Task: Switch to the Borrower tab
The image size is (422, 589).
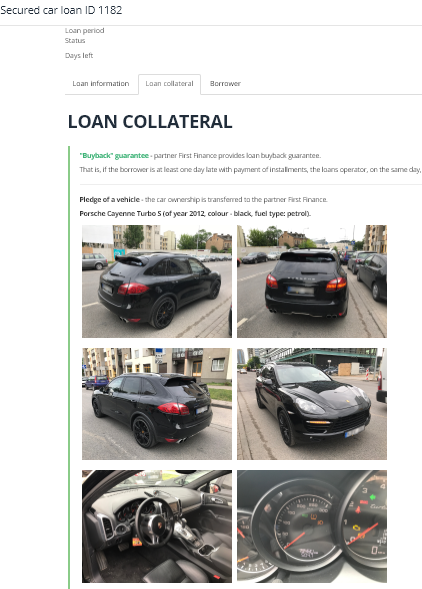Action: pos(225,84)
